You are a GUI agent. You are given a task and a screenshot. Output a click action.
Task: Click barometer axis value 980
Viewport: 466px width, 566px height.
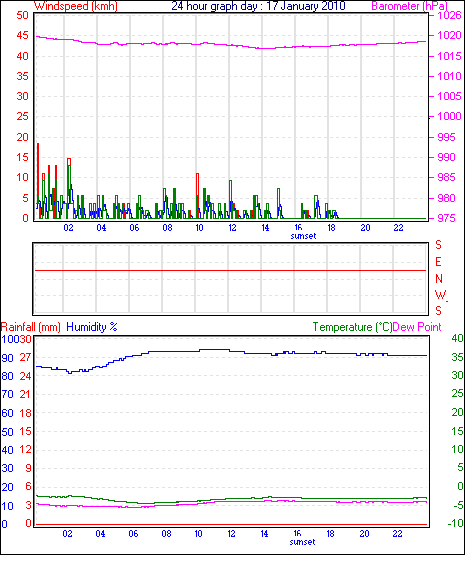[447, 198]
